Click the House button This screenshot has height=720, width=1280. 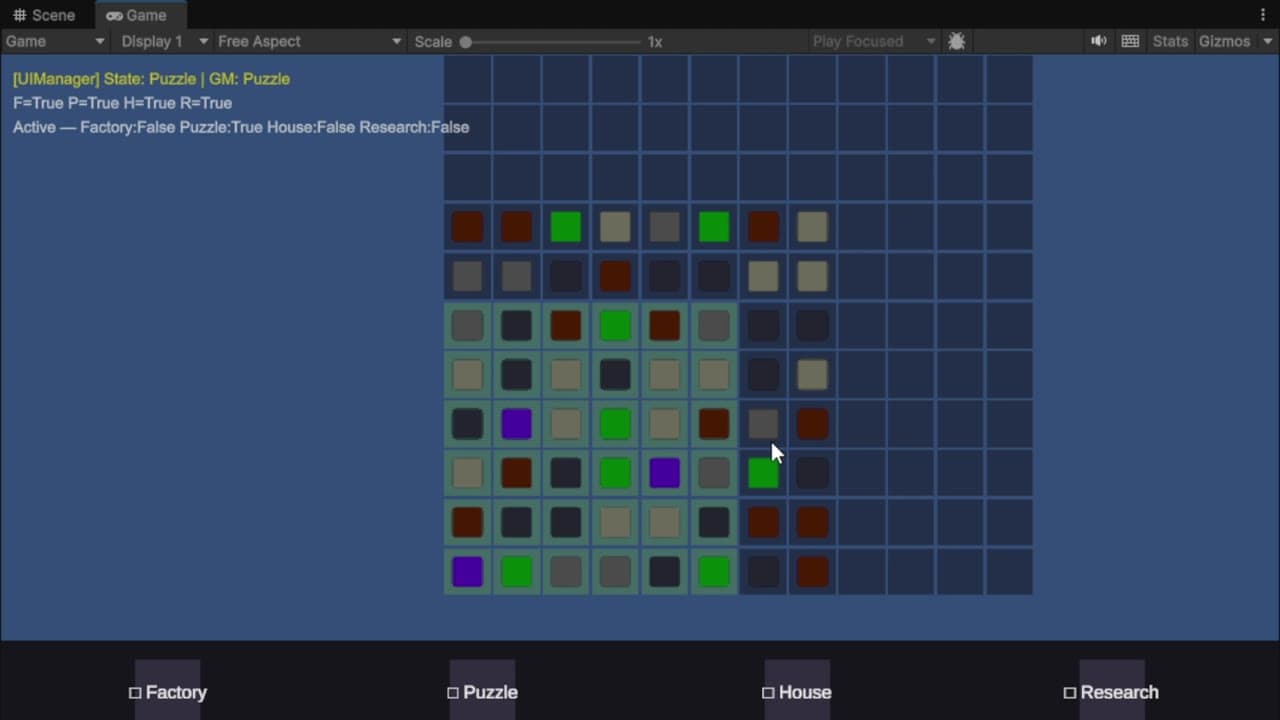click(x=797, y=690)
